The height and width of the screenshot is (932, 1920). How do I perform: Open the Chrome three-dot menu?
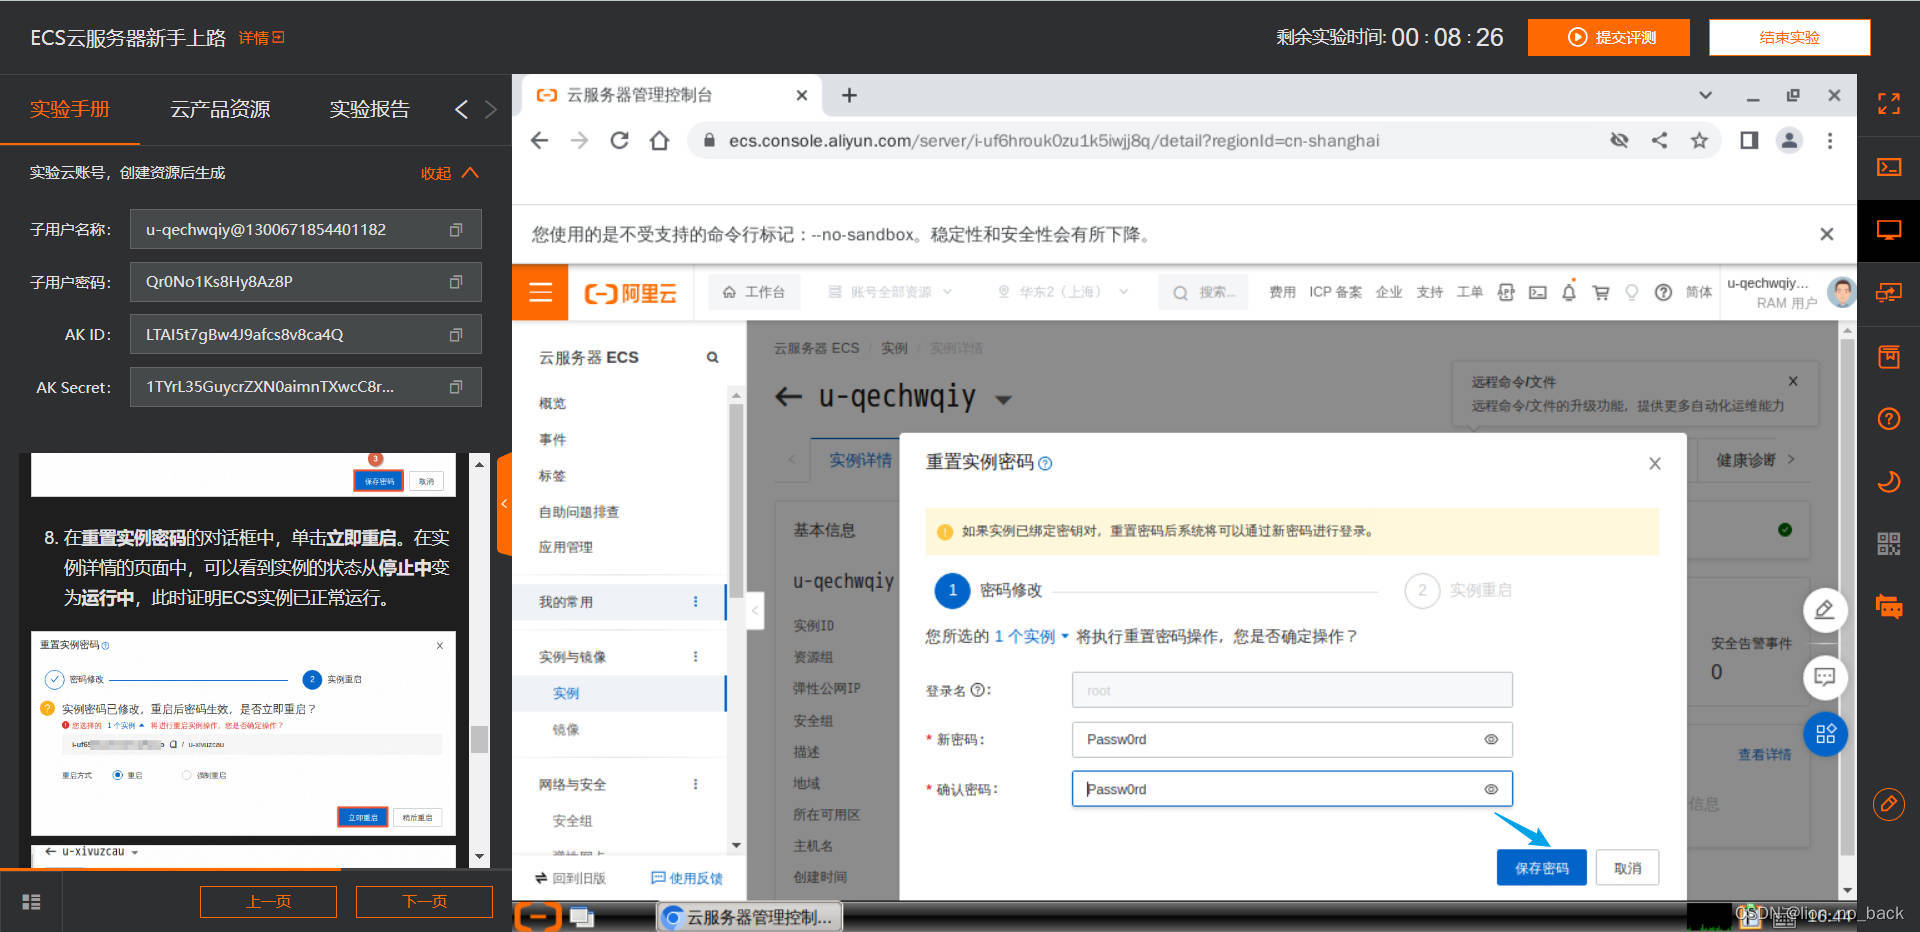1830,141
